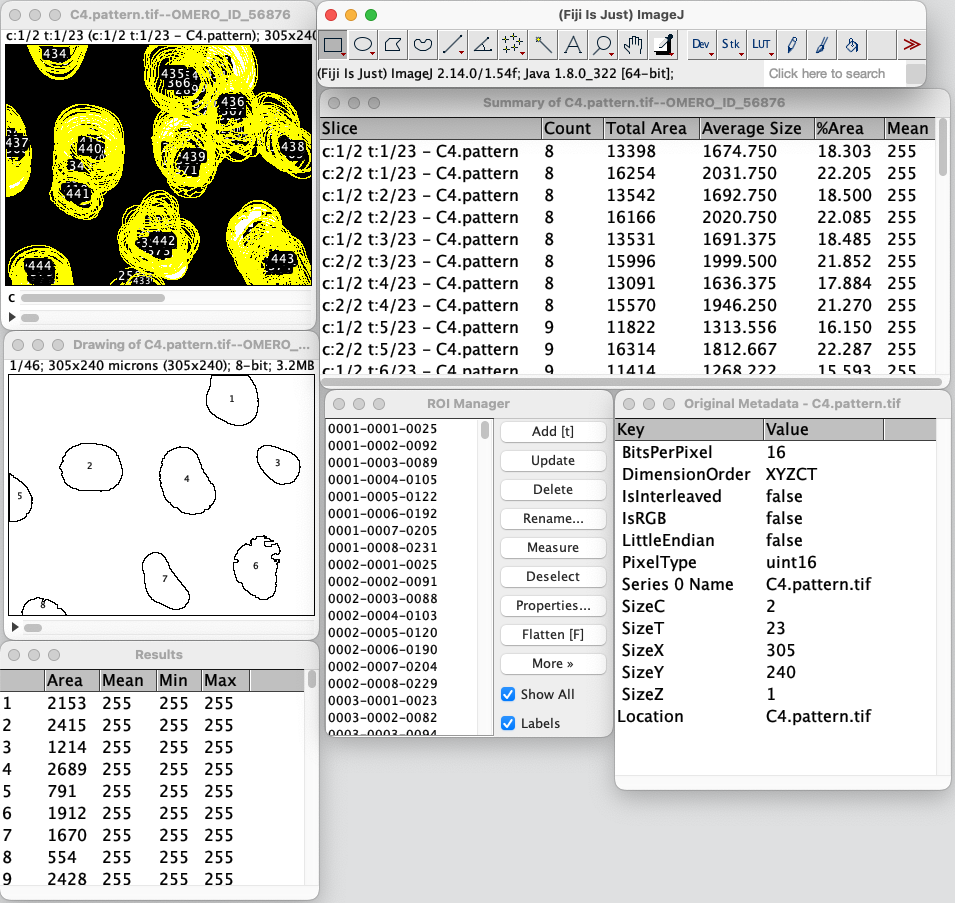Select the c:1/2 t:1/23 row in Summary
This screenshot has height=903, width=955.
627,151
